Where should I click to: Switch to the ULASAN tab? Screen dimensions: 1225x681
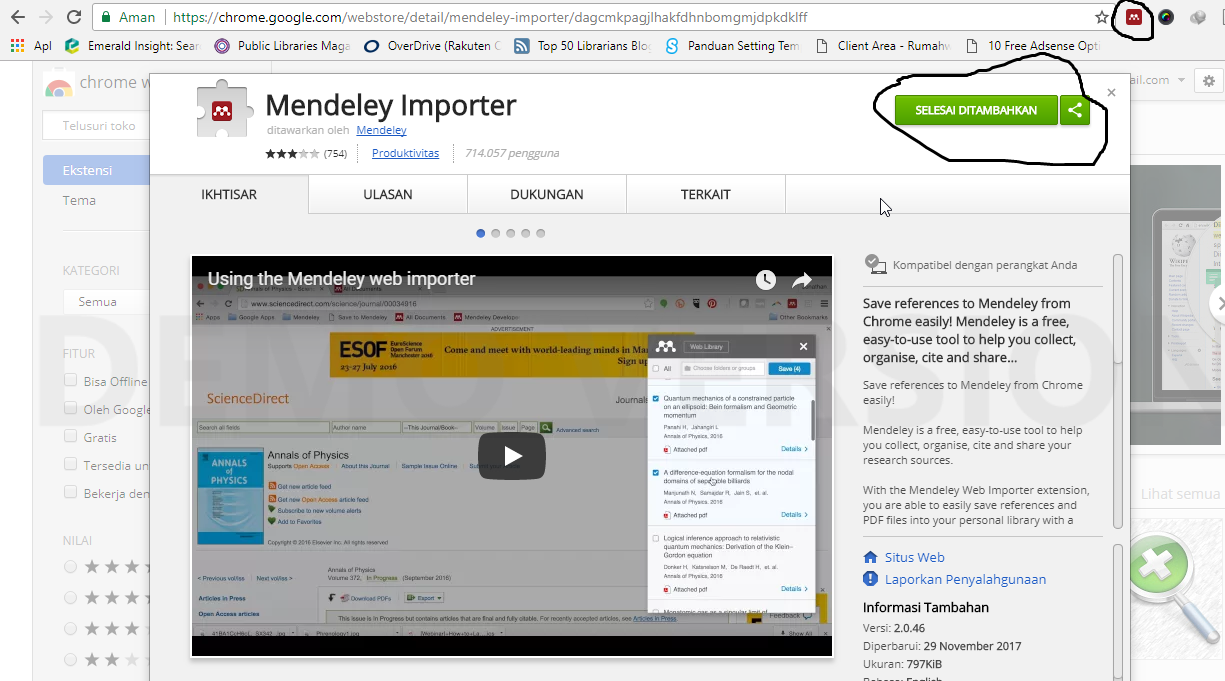388,194
